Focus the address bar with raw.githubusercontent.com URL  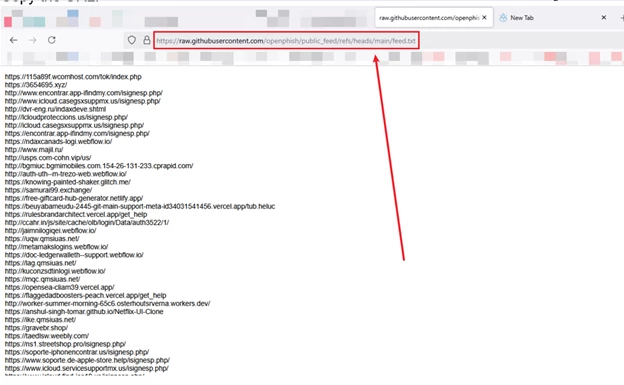pyautogui.click(x=286, y=41)
